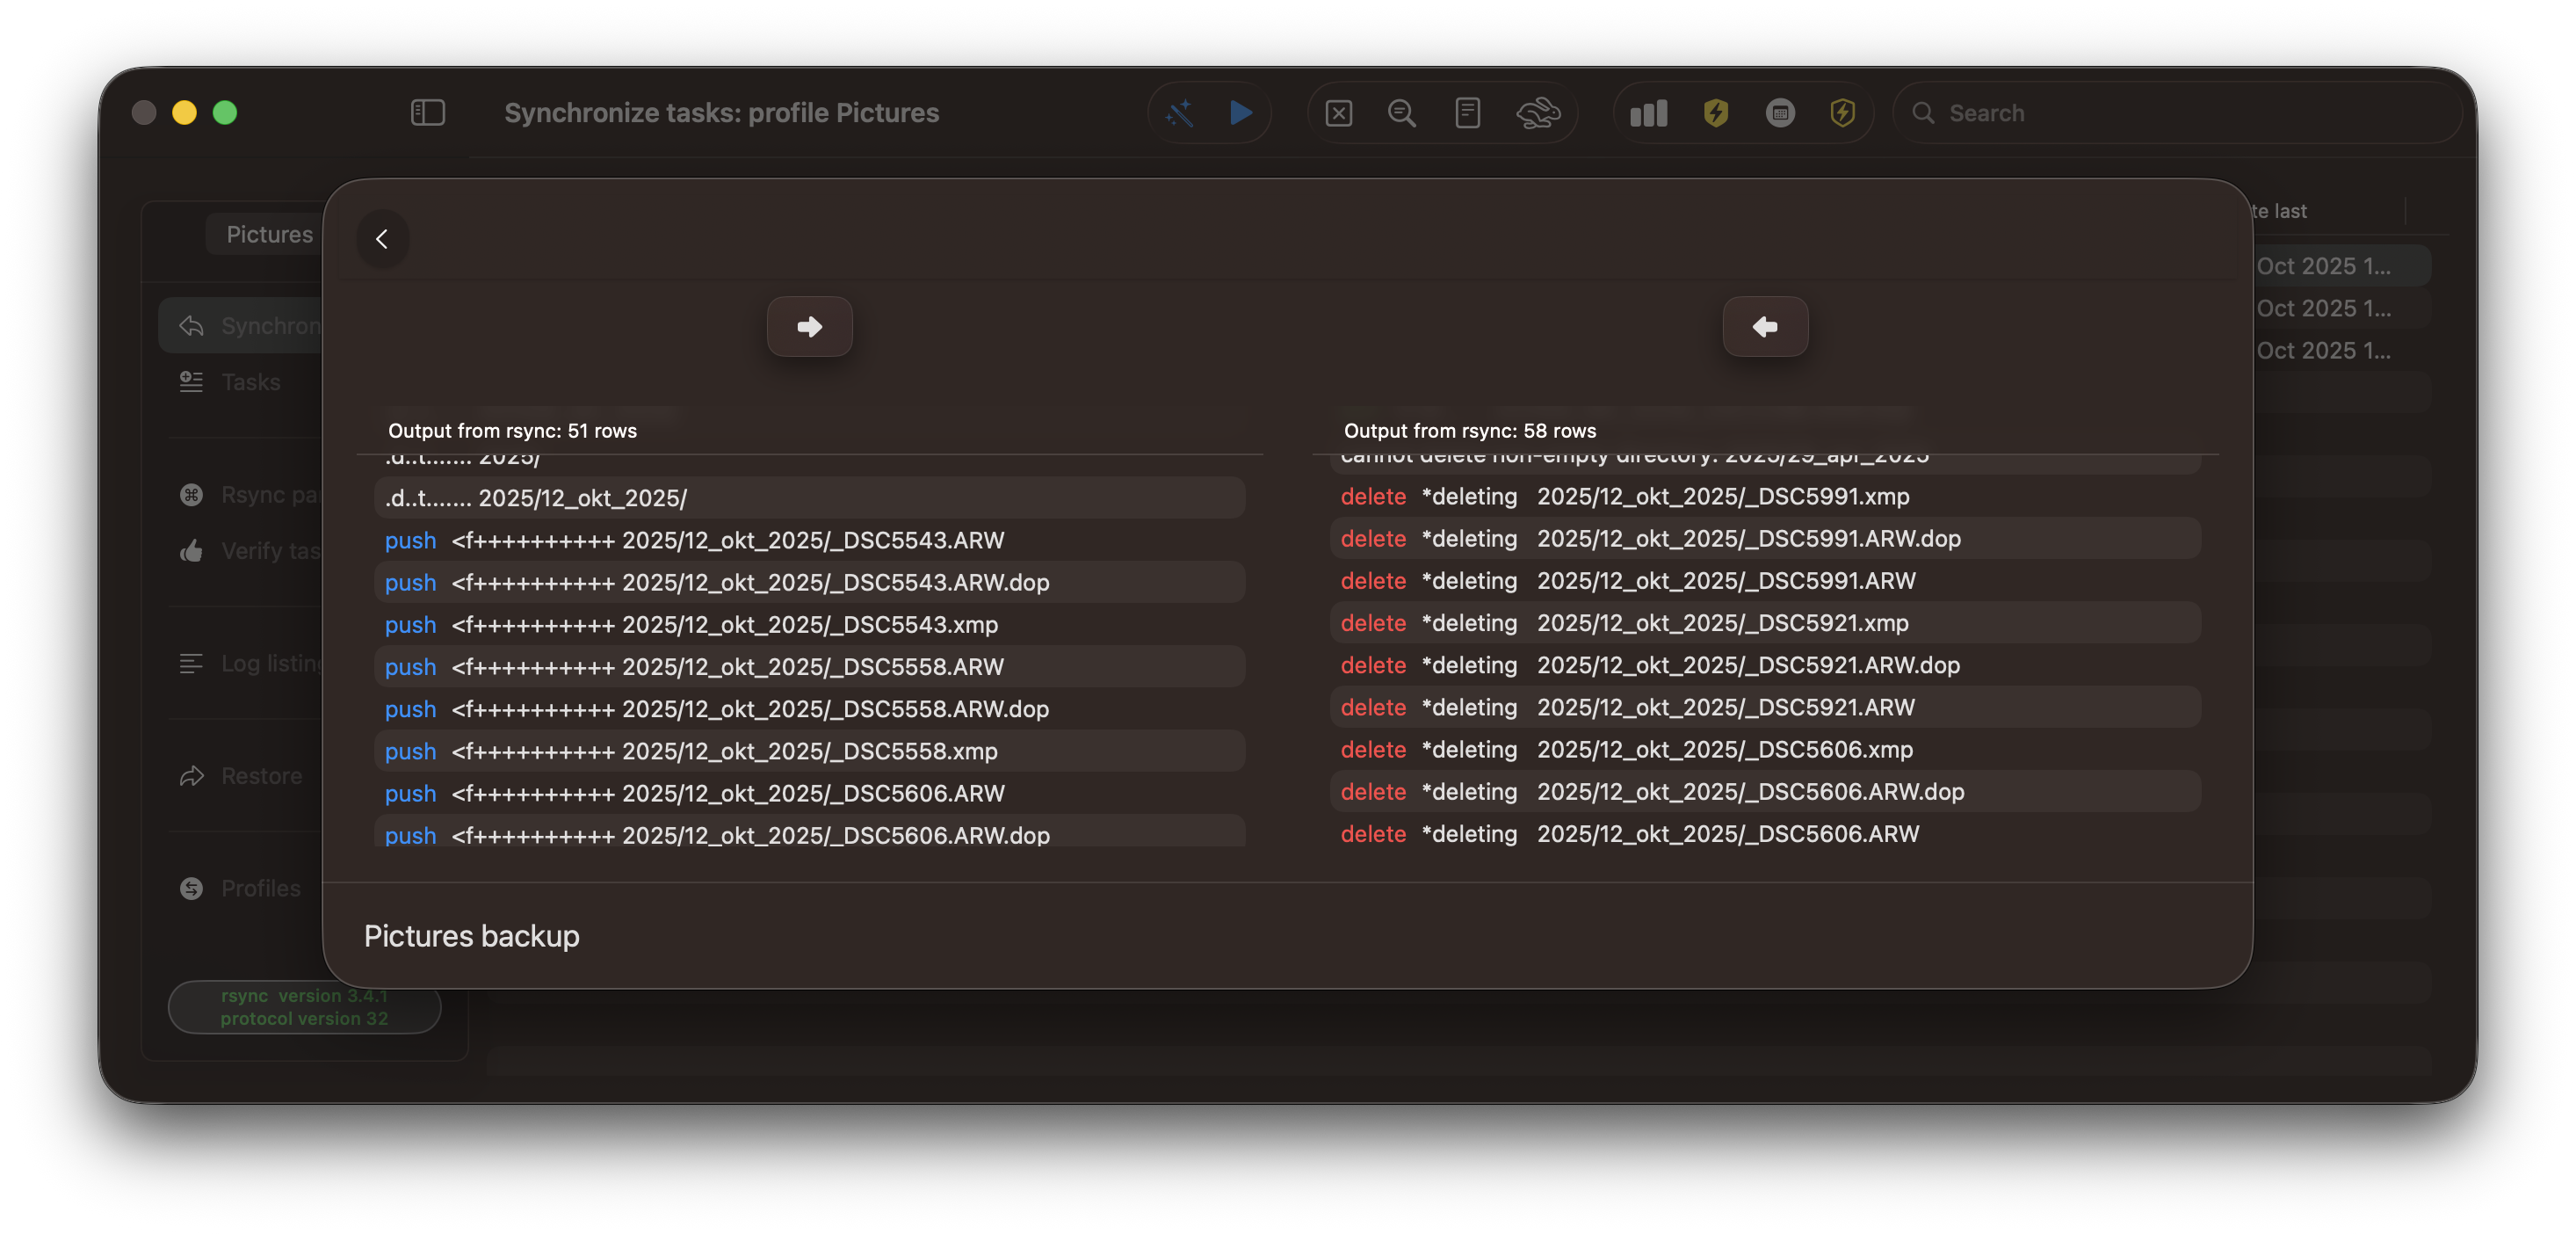Viewport: 2576px width, 1234px height.
Task: Open Tasks in the sidebar
Action: [x=250, y=382]
